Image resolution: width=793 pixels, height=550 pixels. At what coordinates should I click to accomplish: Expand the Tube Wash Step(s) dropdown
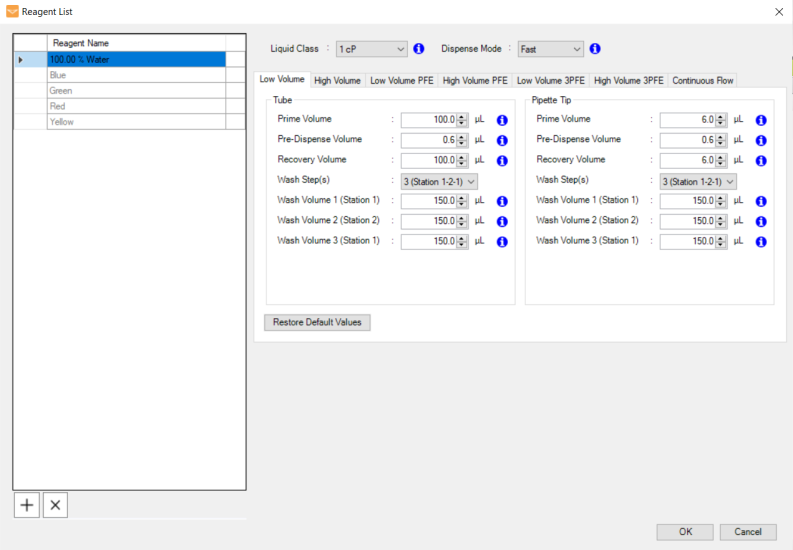coord(439,181)
